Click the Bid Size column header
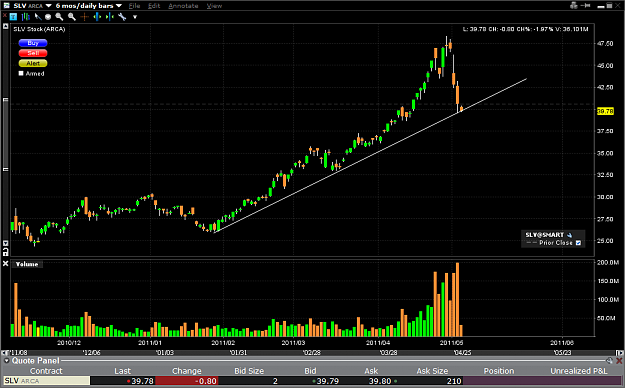This screenshot has width=625, height=388. pyautogui.click(x=249, y=371)
